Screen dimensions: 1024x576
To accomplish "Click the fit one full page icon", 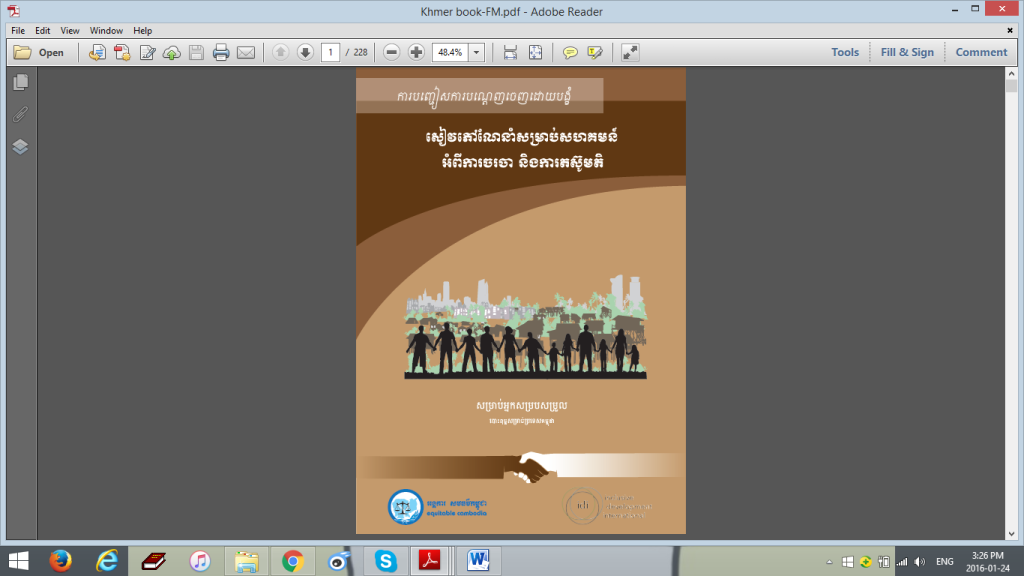I will coord(536,52).
